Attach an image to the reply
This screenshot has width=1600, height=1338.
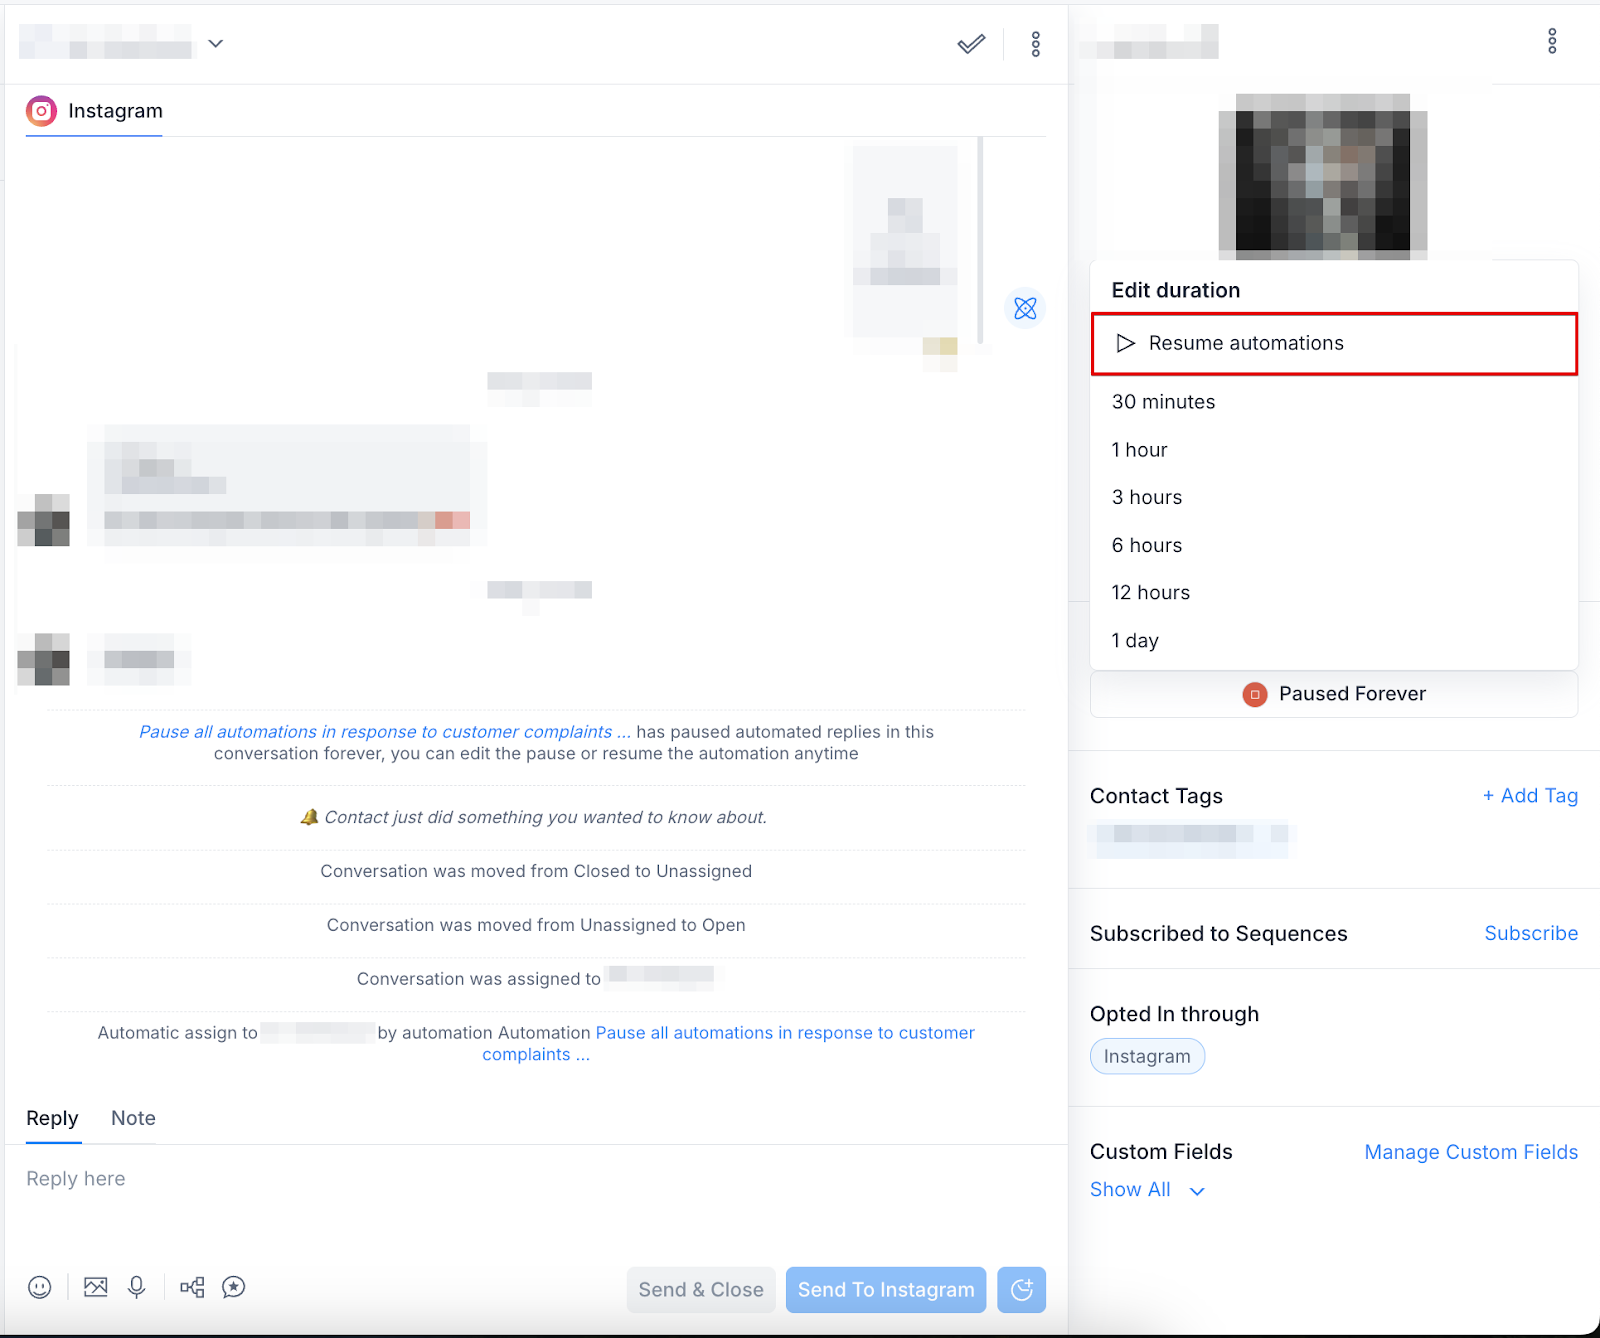click(96, 1287)
